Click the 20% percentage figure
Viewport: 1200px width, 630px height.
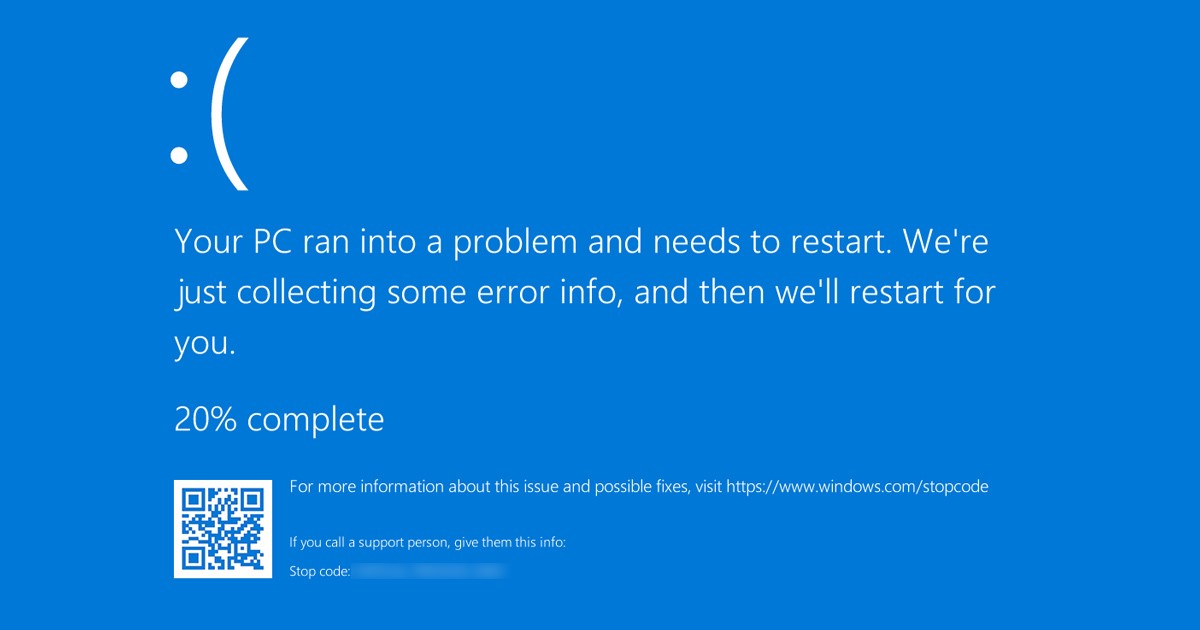coord(206,419)
